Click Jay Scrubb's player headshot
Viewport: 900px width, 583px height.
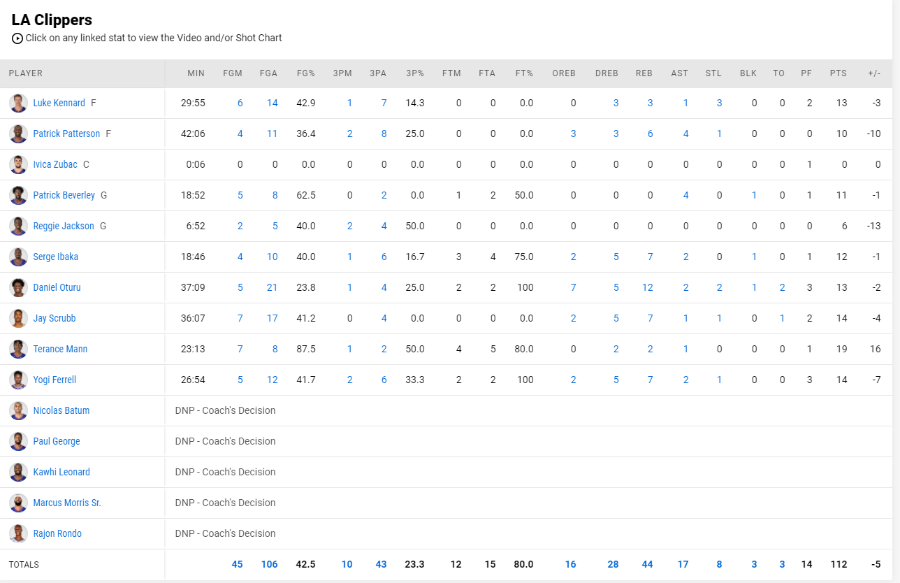click(18, 318)
